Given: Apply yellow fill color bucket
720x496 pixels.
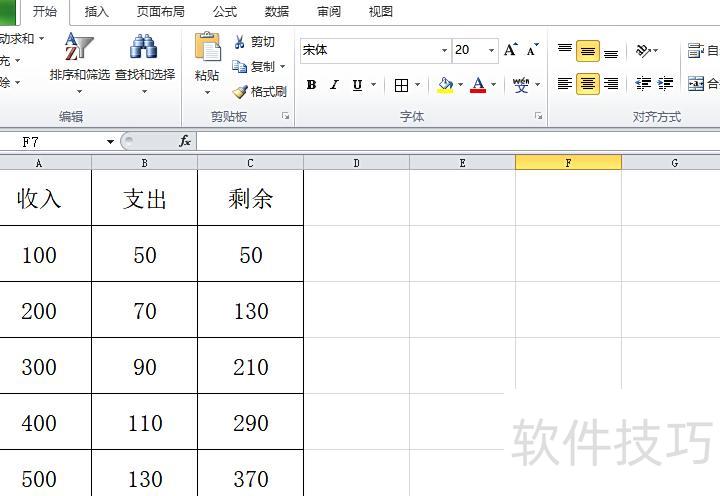Looking at the screenshot, I should (445, 85).
